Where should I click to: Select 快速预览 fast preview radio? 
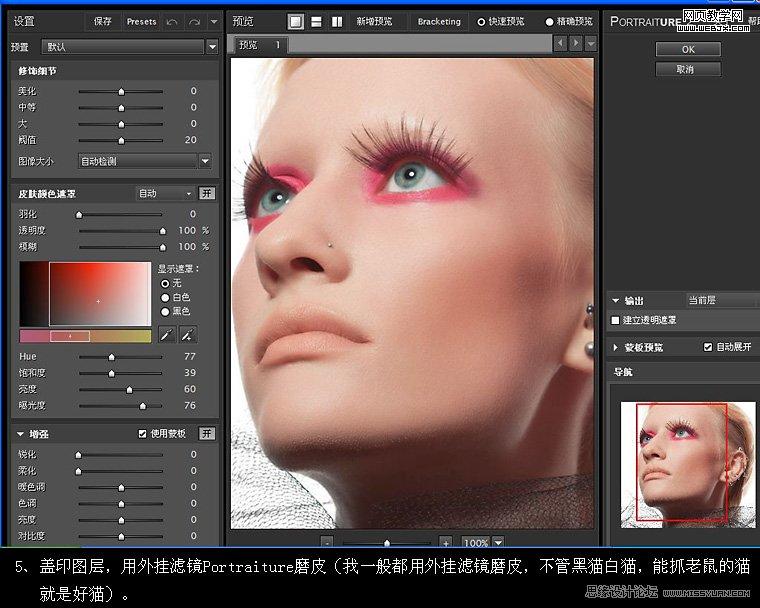[481, 22]
